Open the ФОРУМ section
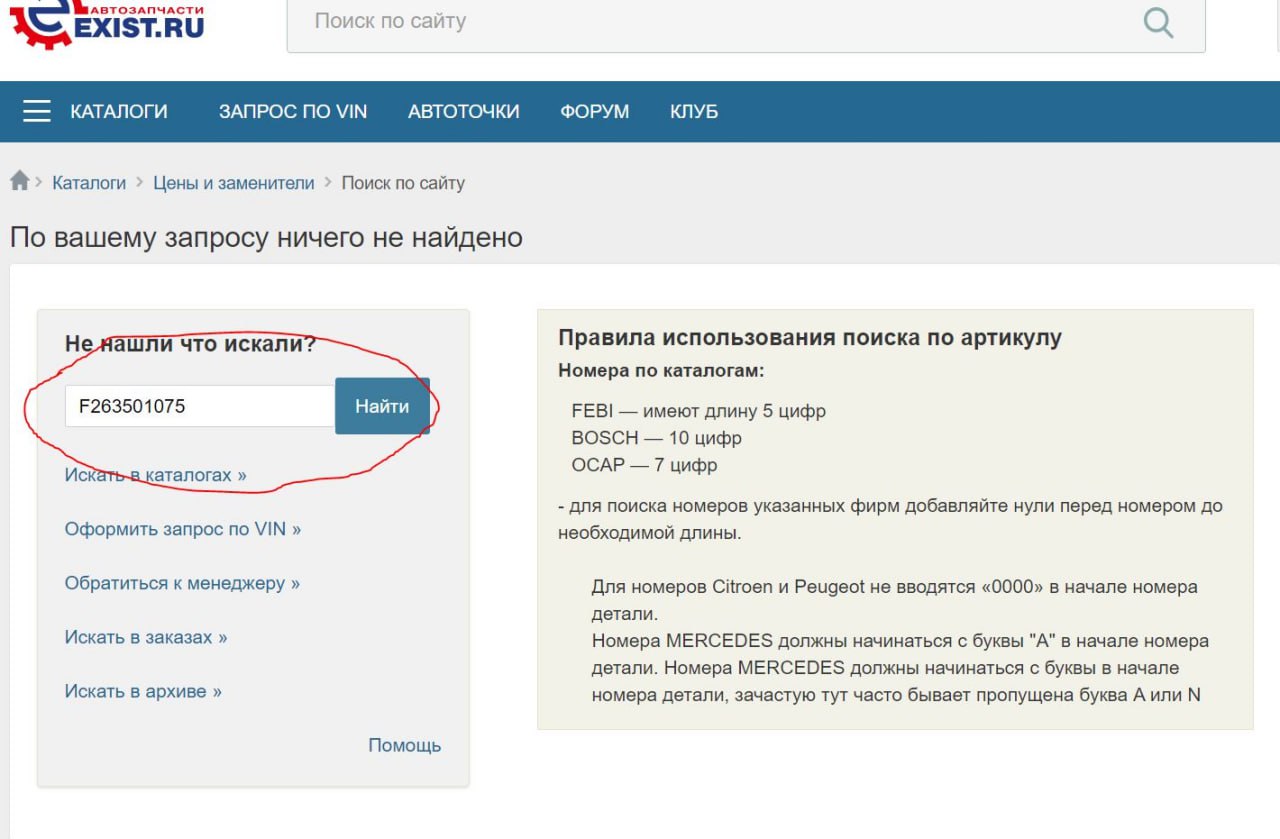Image resolution: width=1280 pixels, height=839 pixels. click(x=594, y=111)
